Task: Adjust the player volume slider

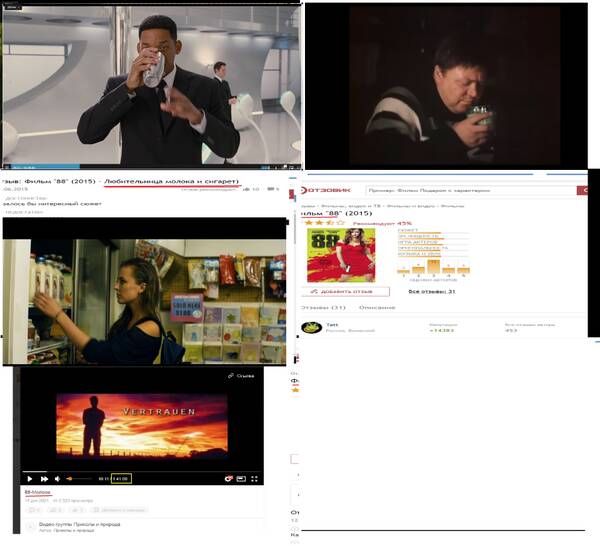Action: [x=79, y=479]
